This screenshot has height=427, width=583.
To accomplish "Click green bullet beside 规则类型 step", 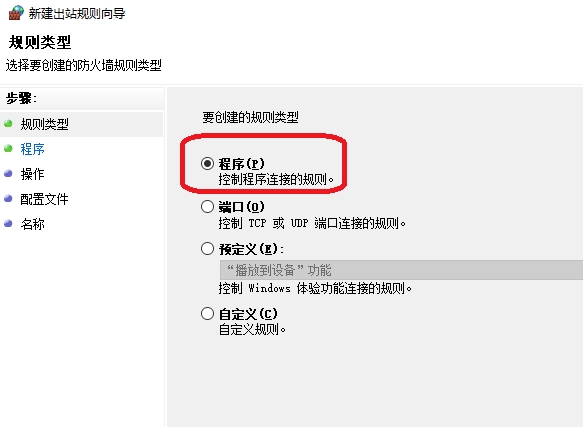I will coord(8,123).
